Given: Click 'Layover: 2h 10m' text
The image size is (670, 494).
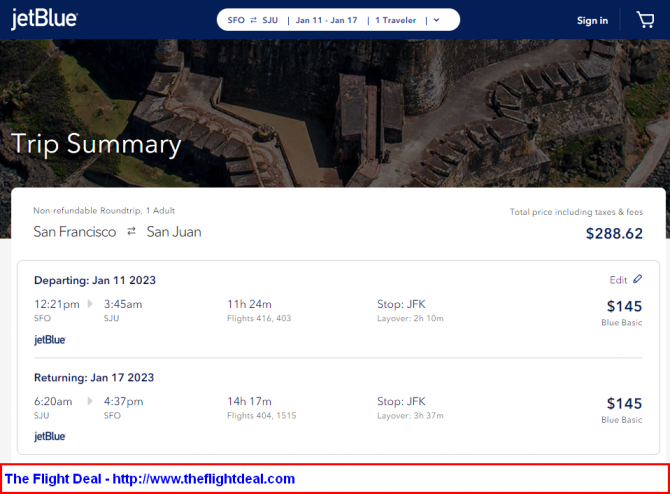Looking at the screenshot, I should click(410, 318).
